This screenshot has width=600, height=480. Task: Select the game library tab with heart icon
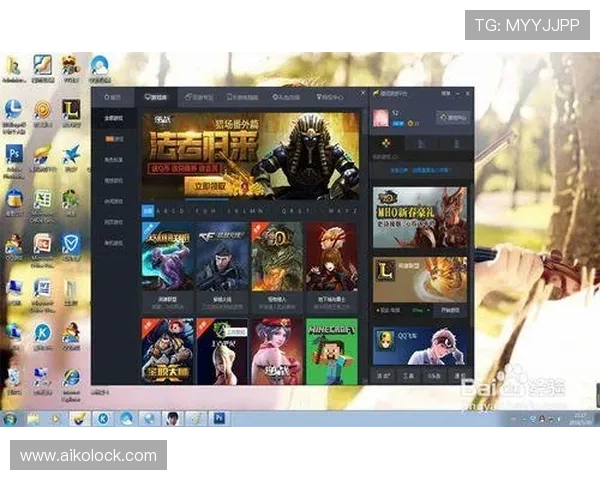(x=156, y=97)
